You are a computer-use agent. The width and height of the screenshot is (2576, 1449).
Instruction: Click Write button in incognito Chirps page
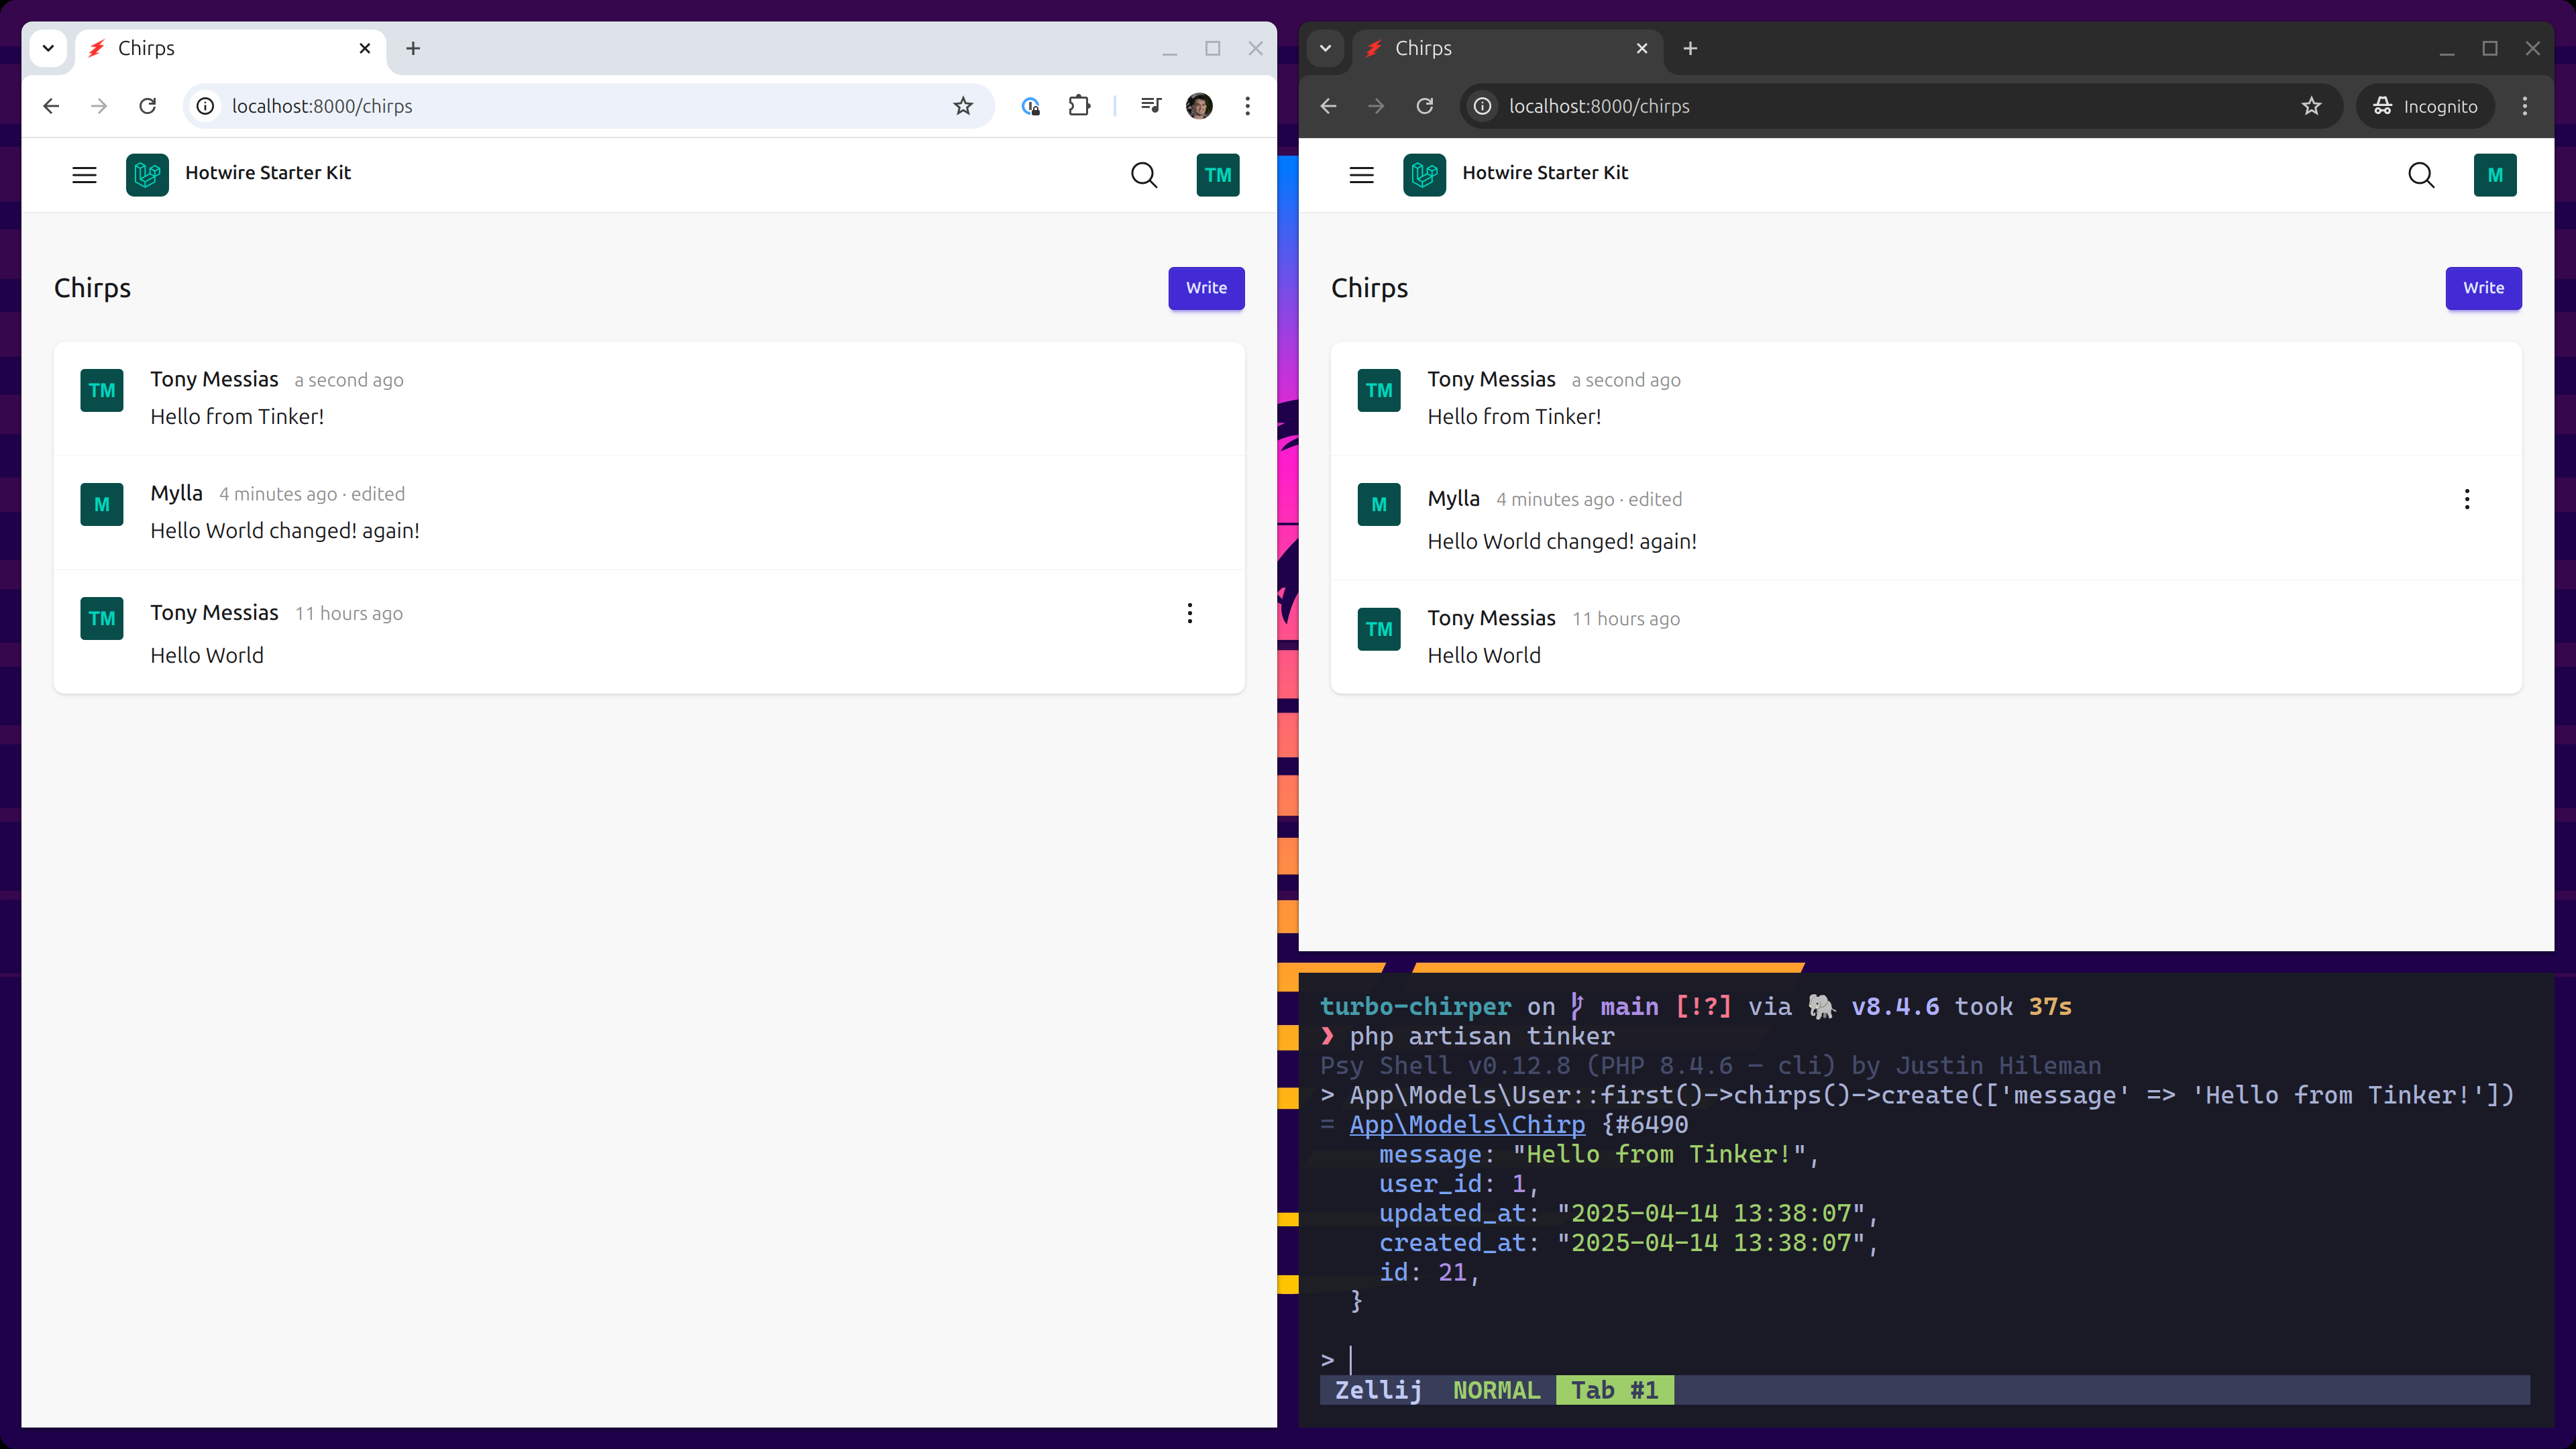pyautogui.click(x=2483, y=288)
